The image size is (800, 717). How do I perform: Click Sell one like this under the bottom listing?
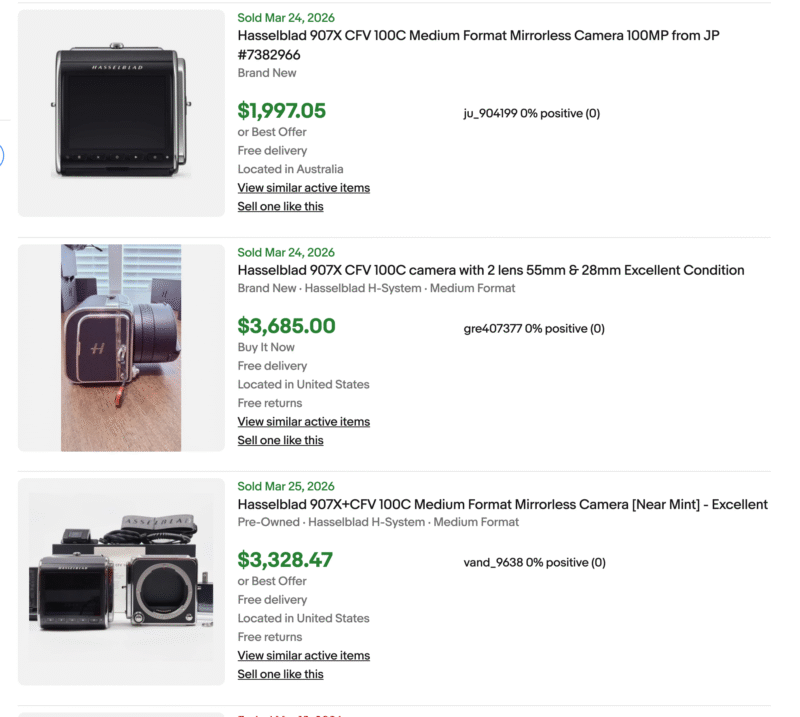pyautogui.click(x=280, y=674)
